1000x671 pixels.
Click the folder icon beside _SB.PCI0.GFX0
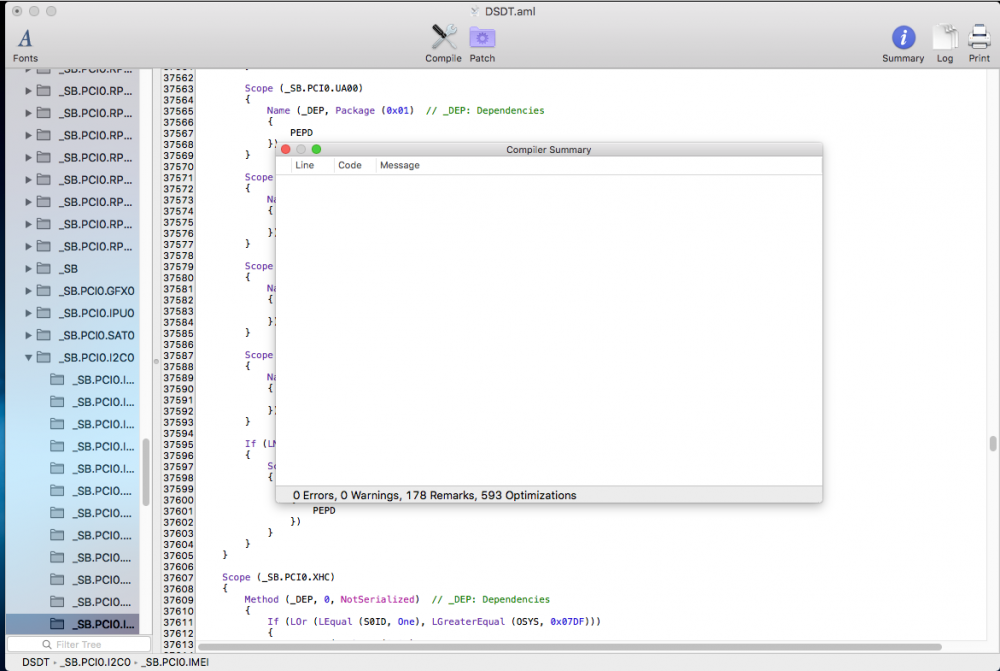44,291
